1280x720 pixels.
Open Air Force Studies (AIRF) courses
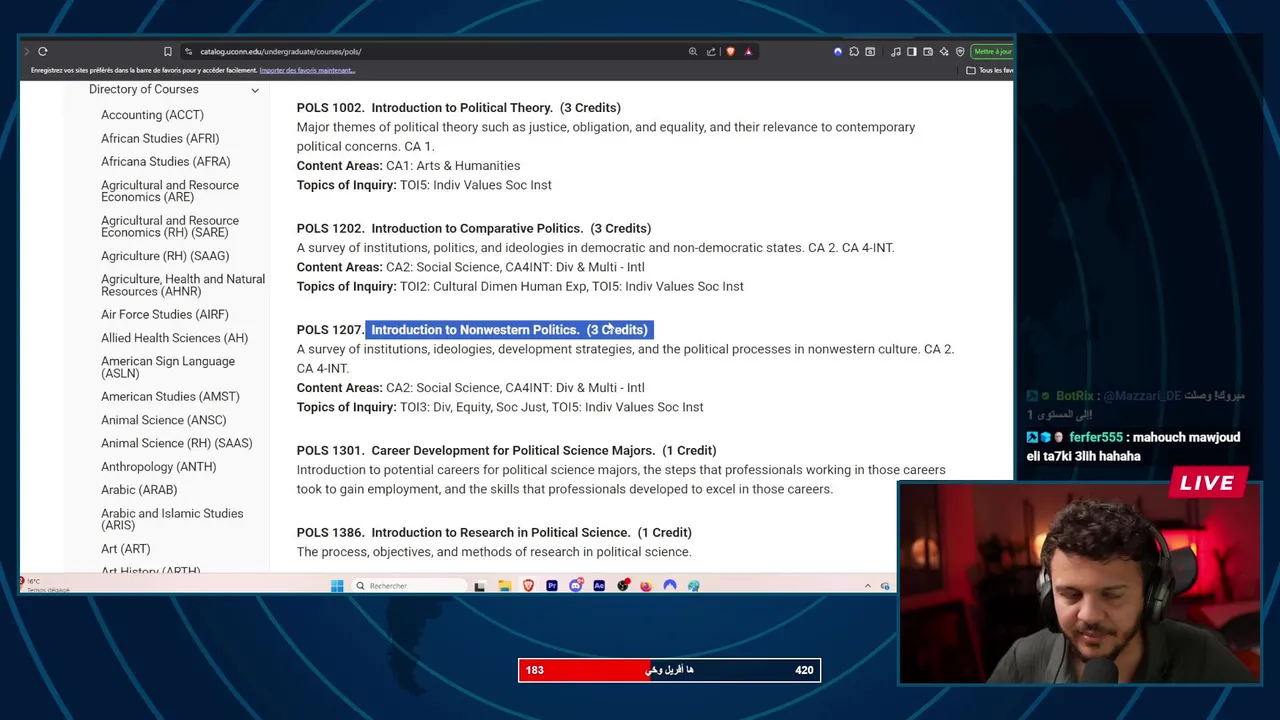point(165,314)
